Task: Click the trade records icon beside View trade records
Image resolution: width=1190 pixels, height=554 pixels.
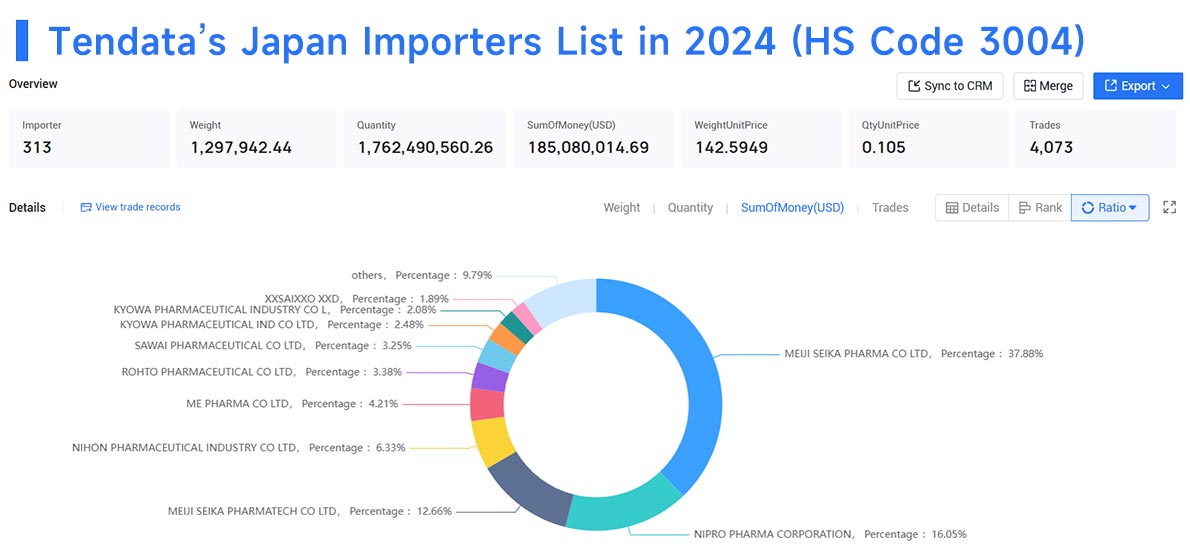Action: 86,207
